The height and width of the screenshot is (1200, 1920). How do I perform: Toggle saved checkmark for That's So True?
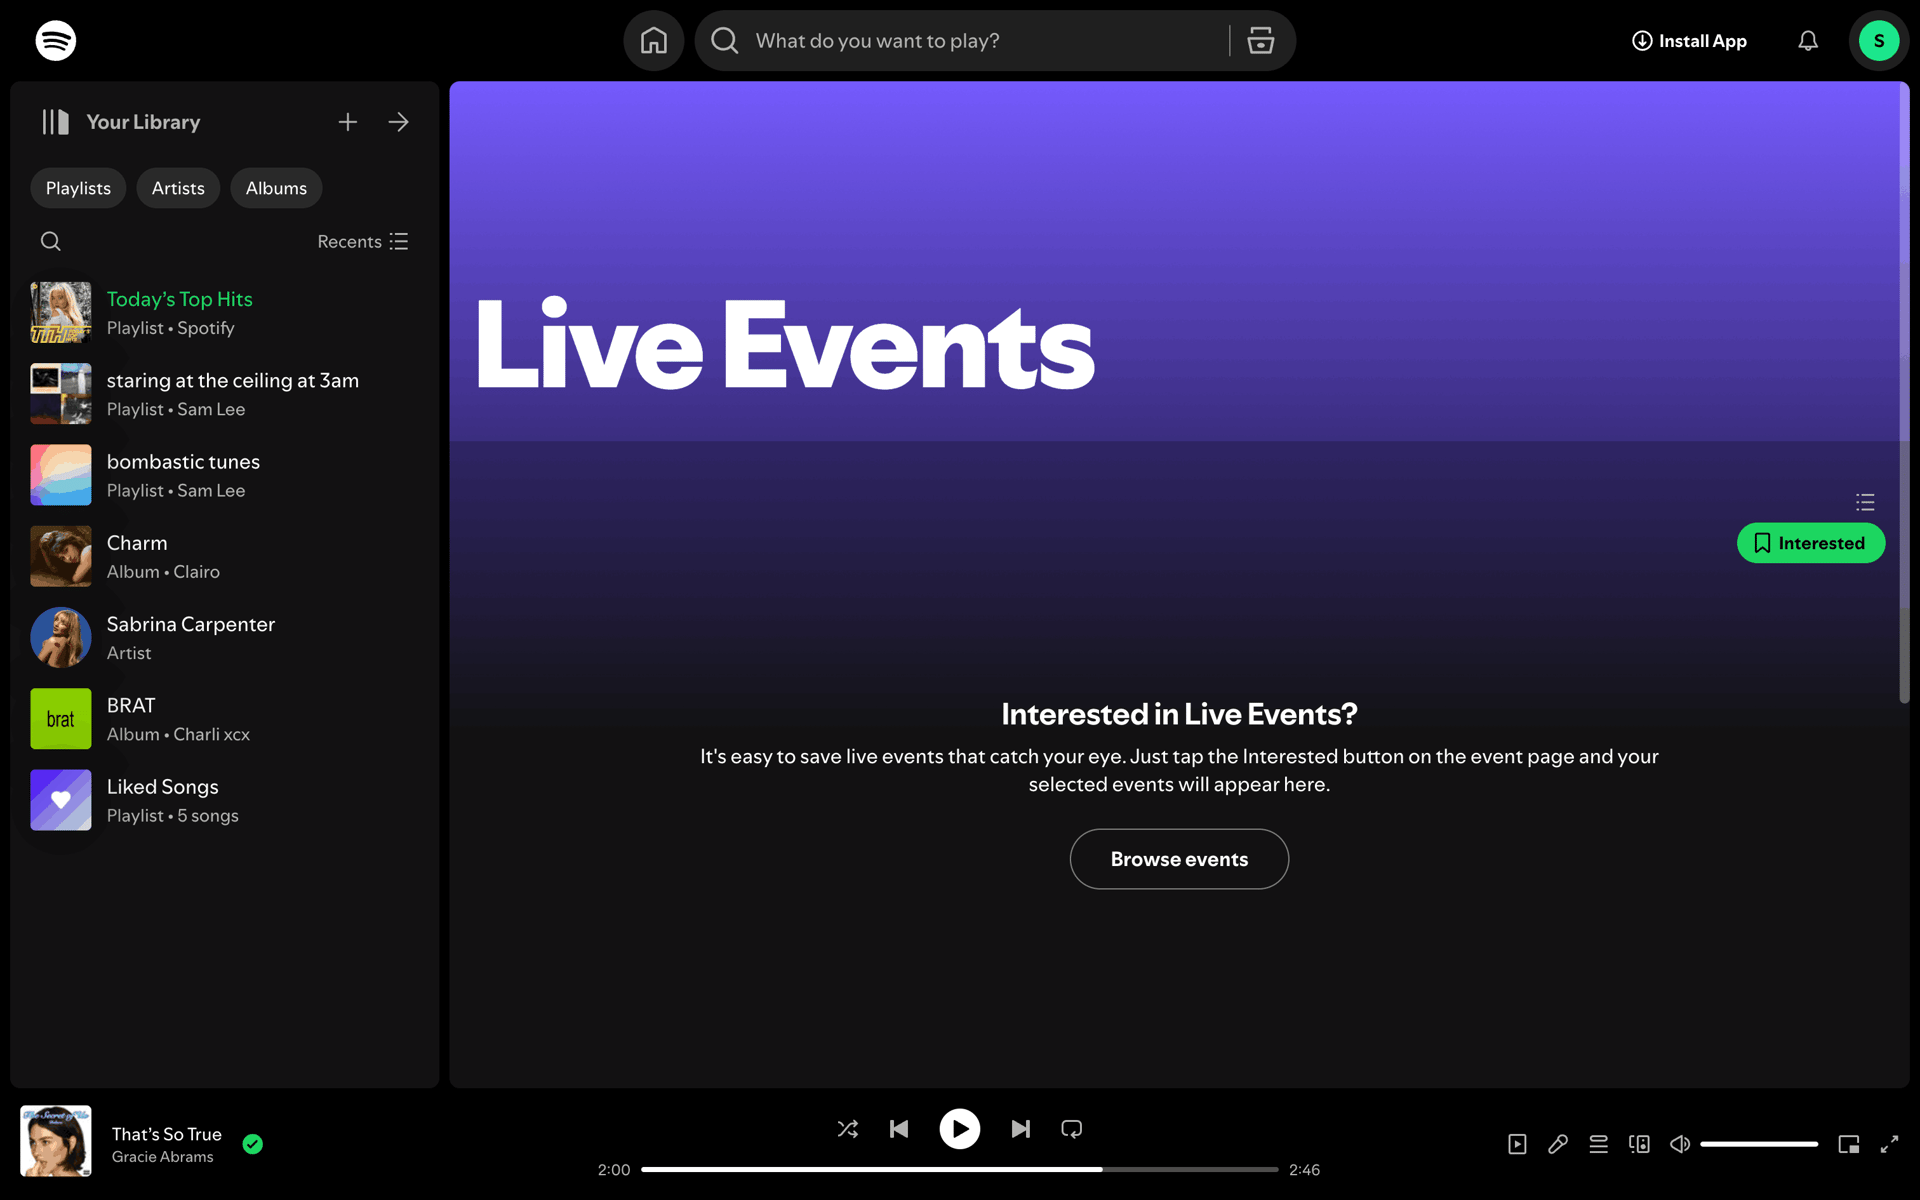coord(253,1144)
